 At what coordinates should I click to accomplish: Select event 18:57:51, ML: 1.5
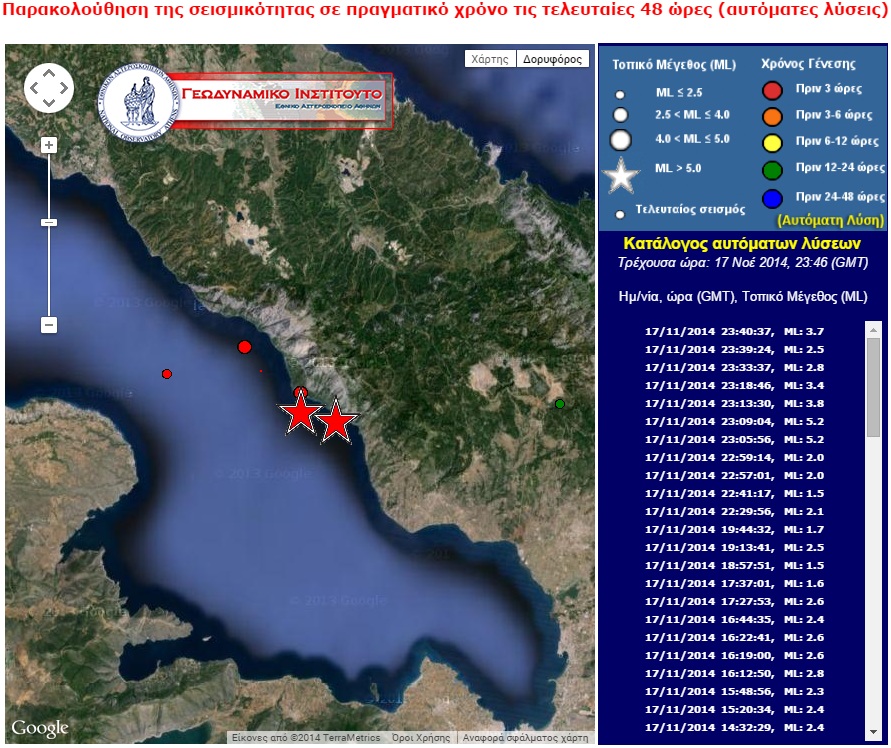pos(734,566)
